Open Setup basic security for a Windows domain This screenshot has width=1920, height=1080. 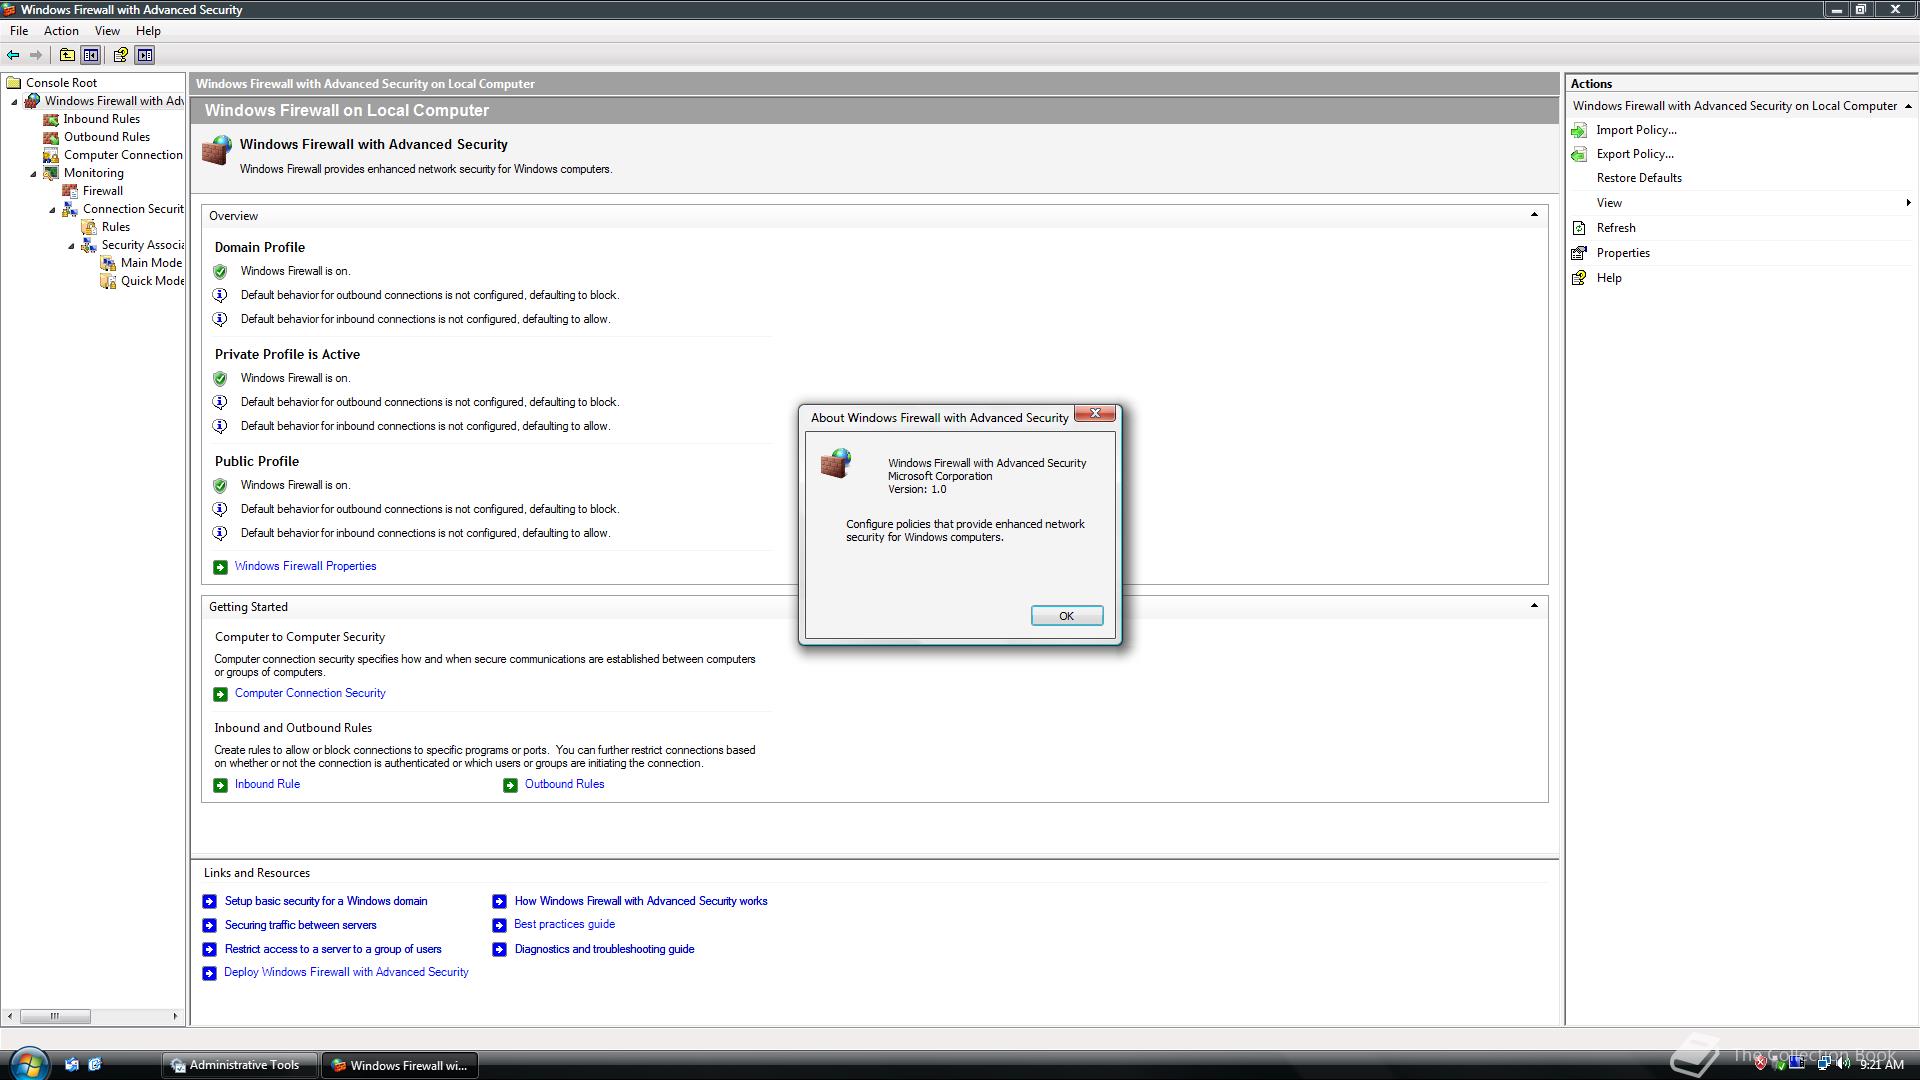(325, 901)
